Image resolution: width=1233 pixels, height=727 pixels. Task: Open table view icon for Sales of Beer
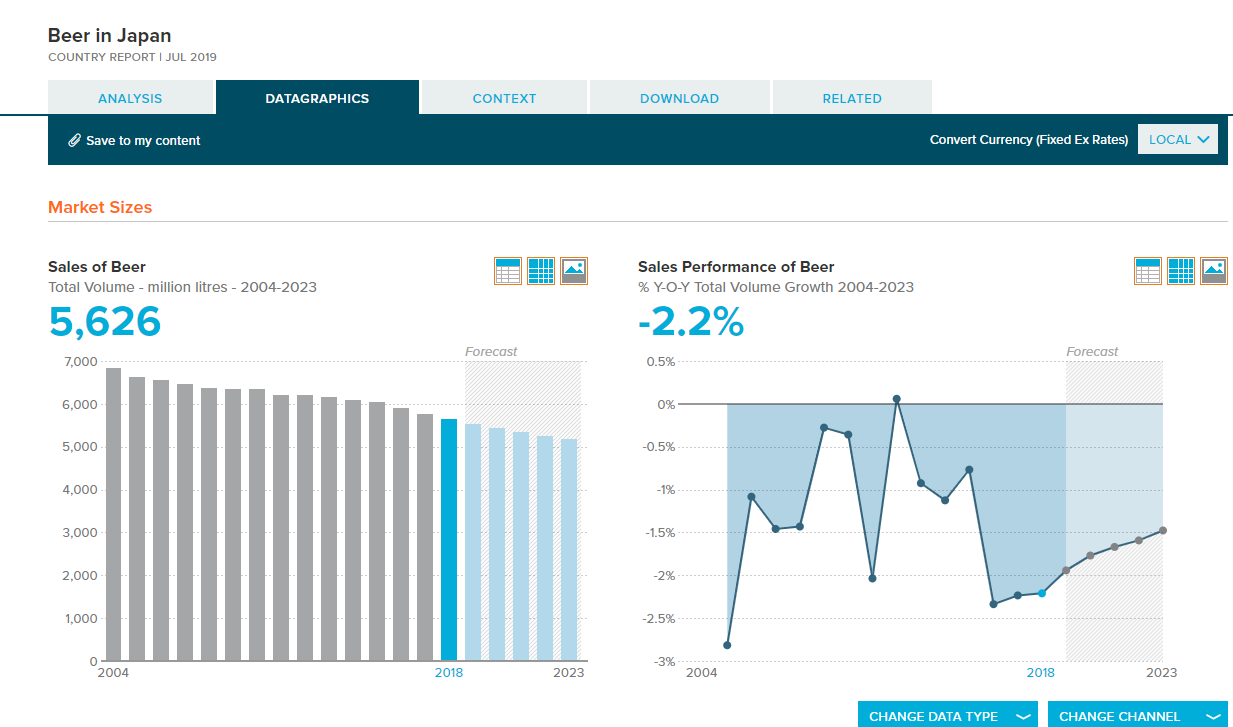coord(508,271)
